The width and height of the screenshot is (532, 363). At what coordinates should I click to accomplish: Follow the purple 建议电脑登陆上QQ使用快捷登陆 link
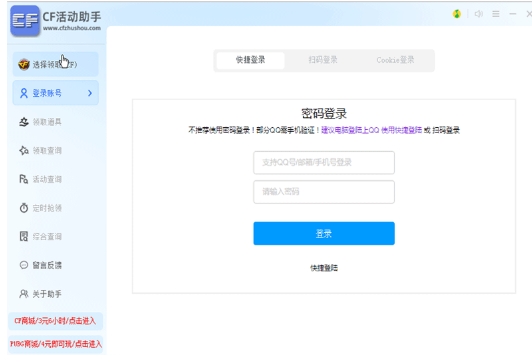click(372, 130)
